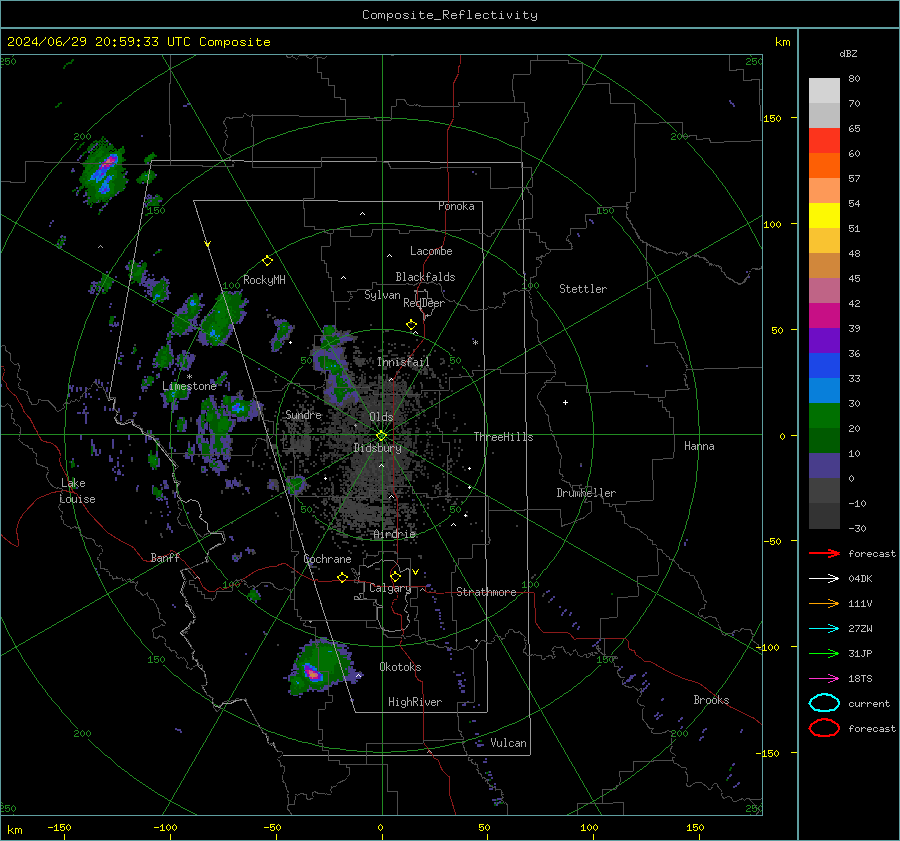The height and width of the screenshot is (841, 900).
Task: Click the Stettler city label
Action: click(x=583, y=289)
